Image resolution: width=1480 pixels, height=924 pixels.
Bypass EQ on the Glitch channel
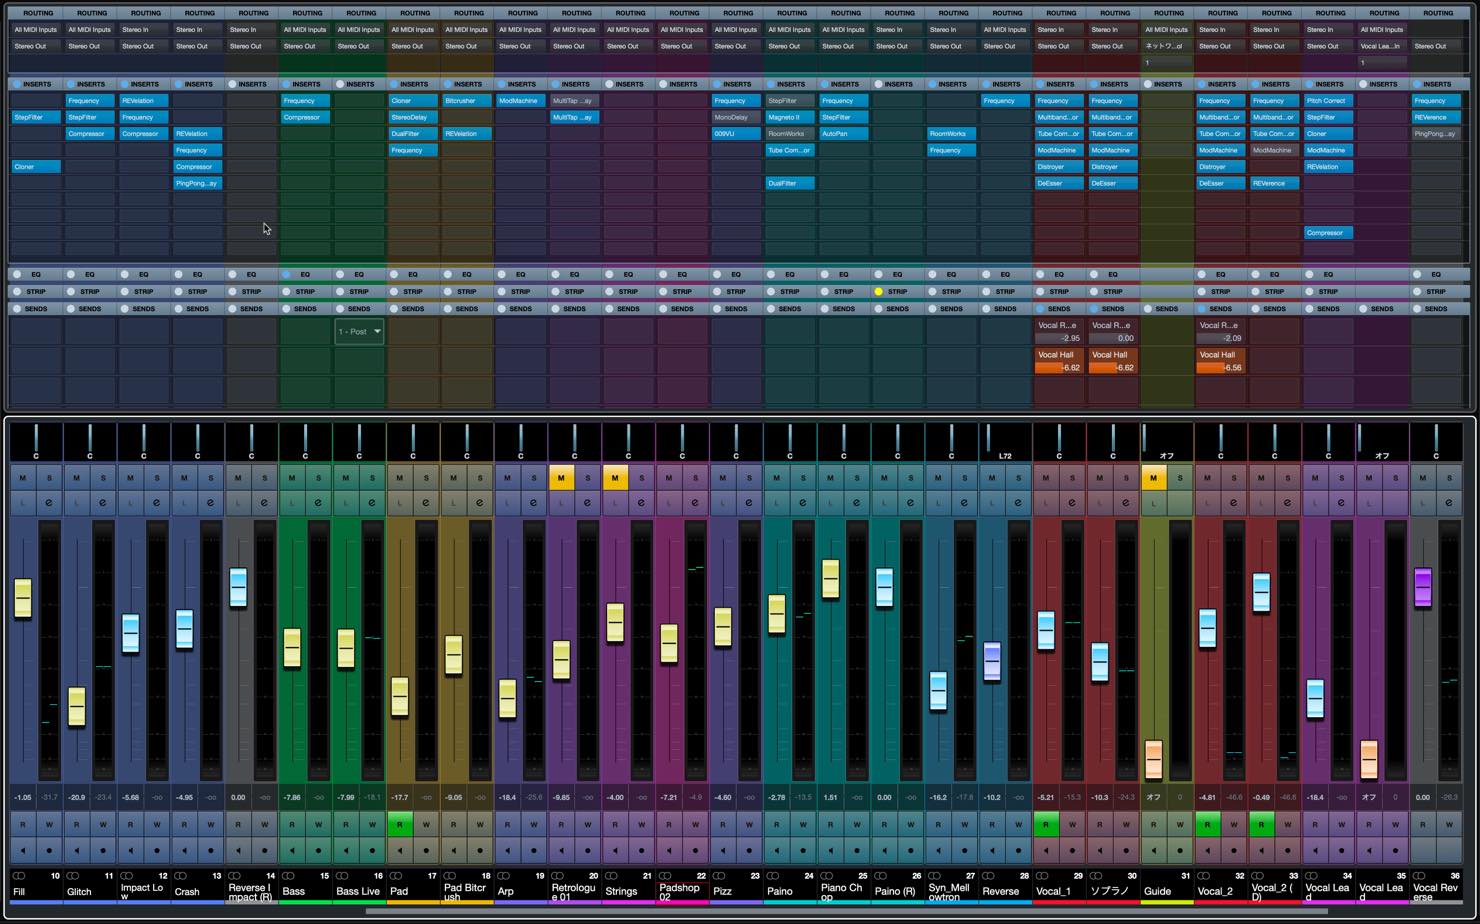(x=71, y=274)
